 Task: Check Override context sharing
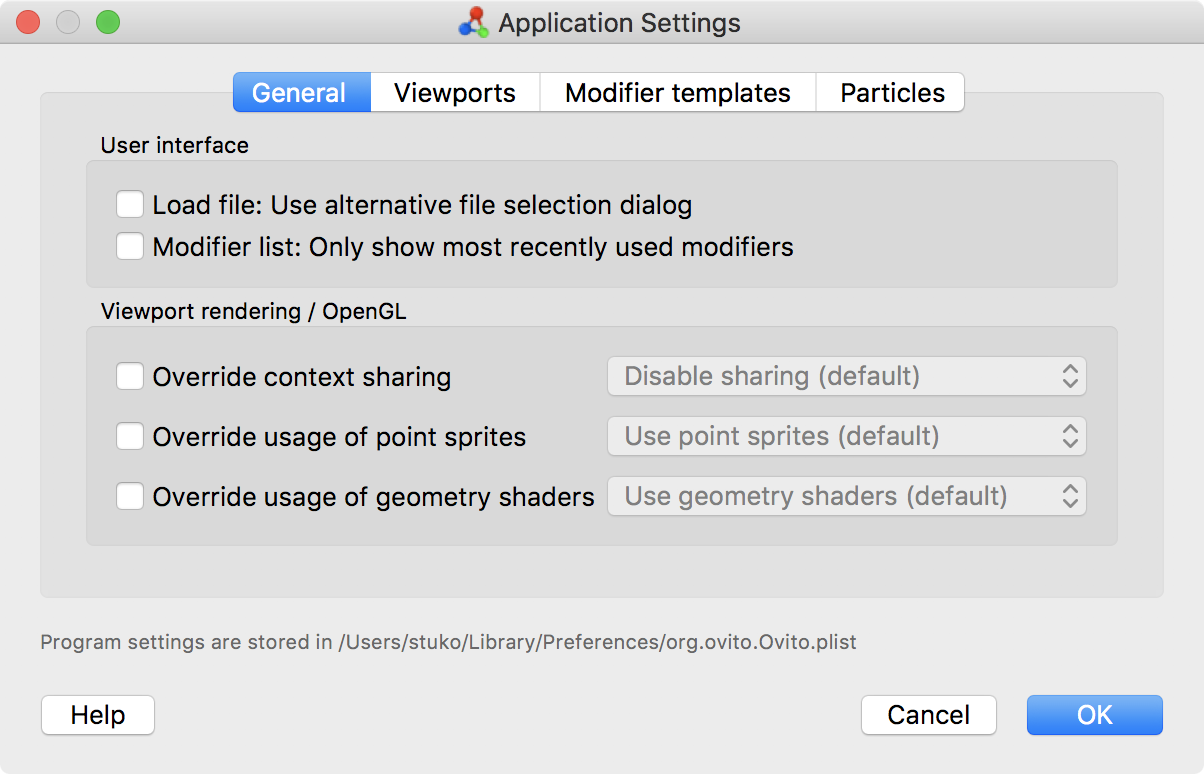[x=130, y=377]
